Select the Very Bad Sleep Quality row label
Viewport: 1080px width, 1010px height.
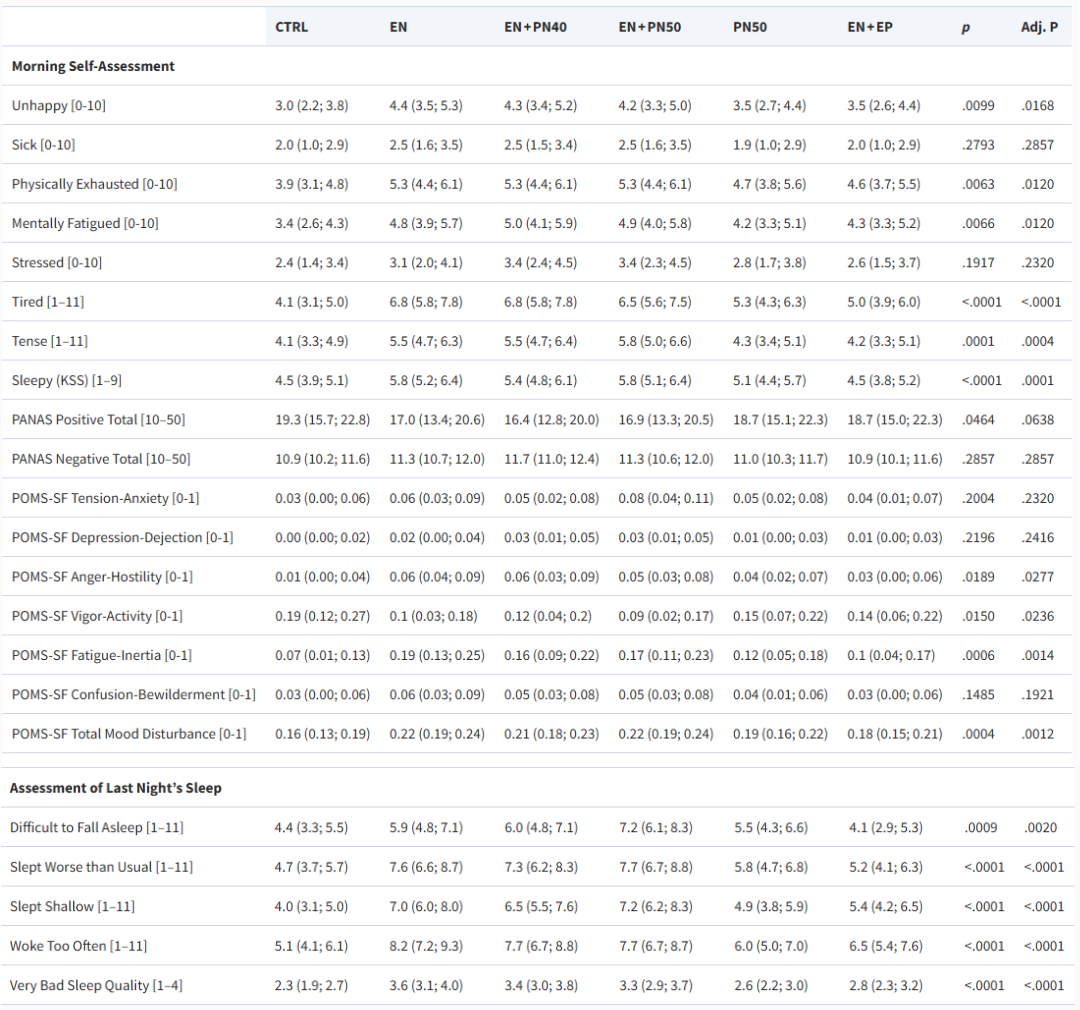click(x=96, y=985)
